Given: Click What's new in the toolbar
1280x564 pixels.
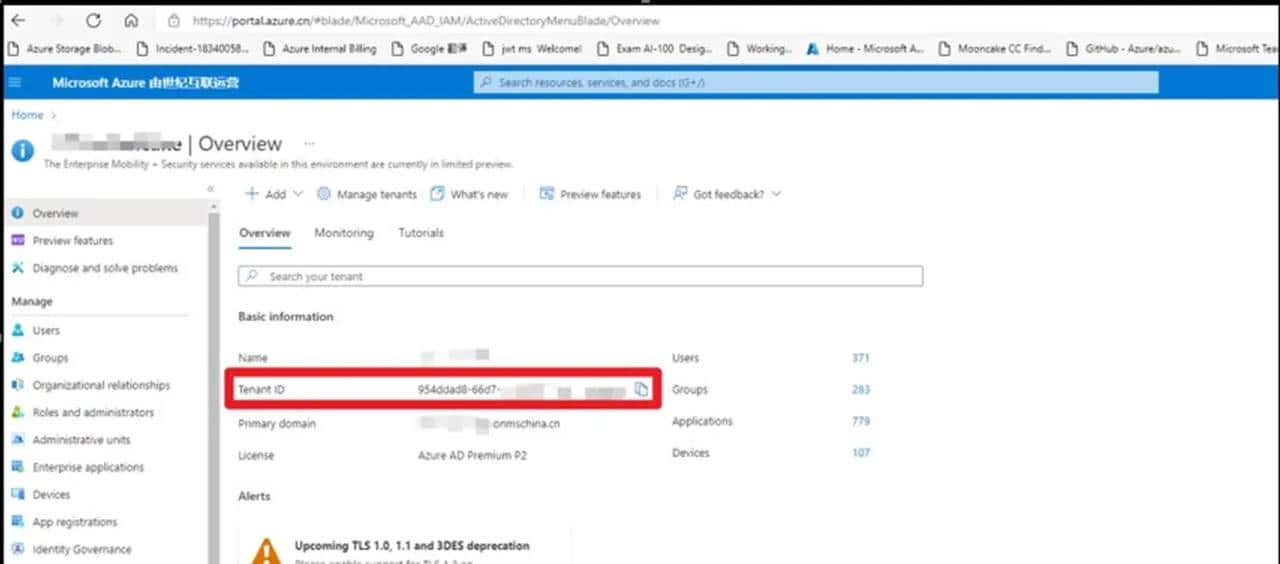Looking at the screenshot, I should [469, 194].
